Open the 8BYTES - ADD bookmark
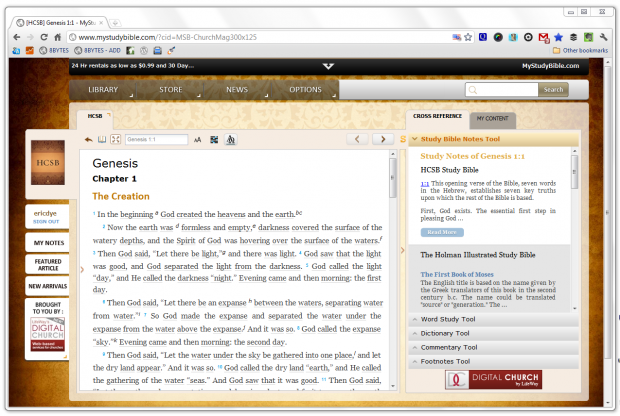 [98, 50]
